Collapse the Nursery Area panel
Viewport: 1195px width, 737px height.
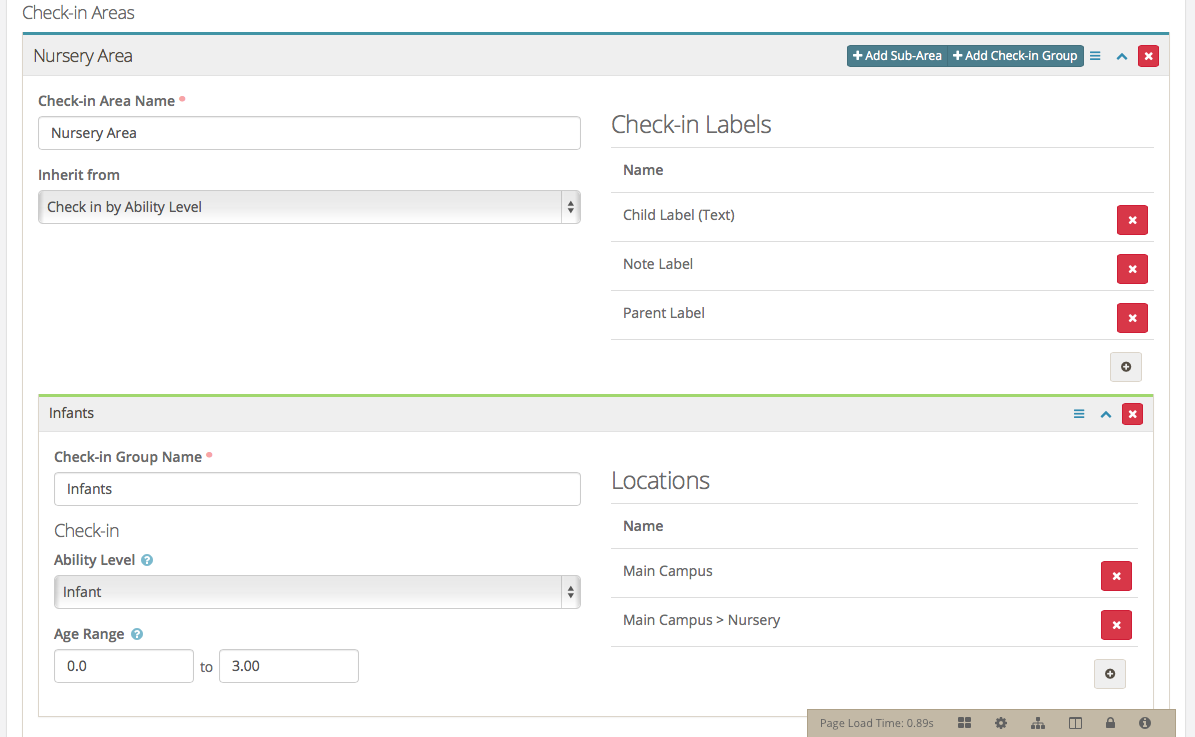click(x=1121, y=56)
